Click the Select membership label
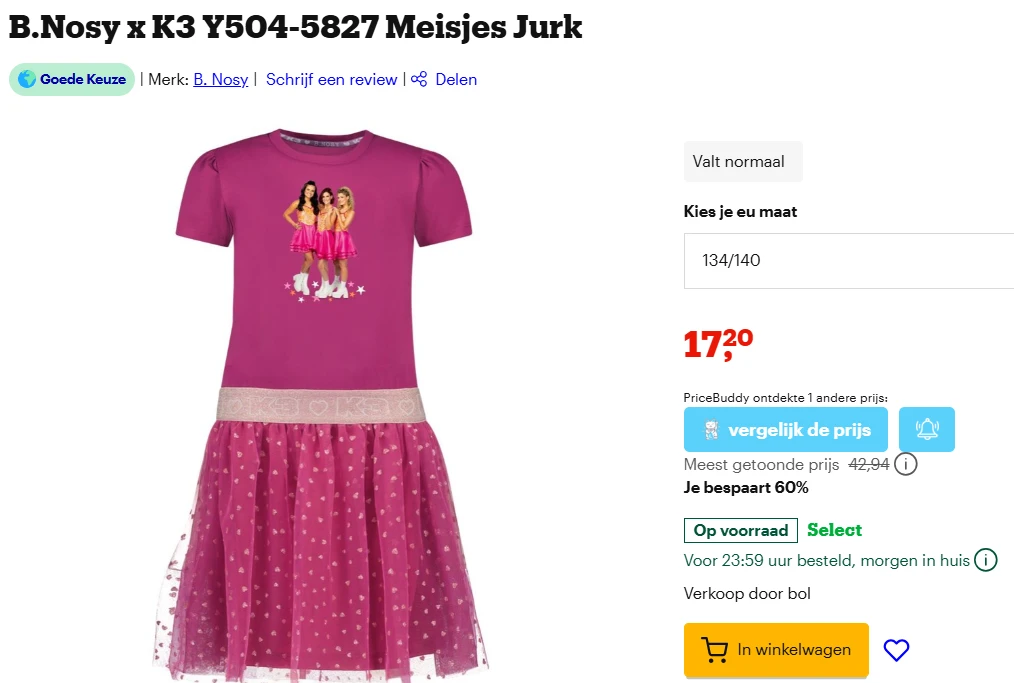Screen dimensions: 1014x683 point(834,530)
